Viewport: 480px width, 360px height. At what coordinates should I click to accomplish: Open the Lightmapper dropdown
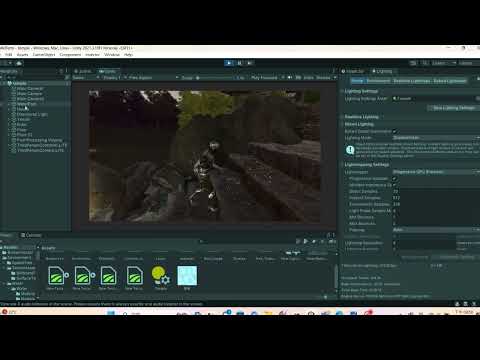[435, 172]
